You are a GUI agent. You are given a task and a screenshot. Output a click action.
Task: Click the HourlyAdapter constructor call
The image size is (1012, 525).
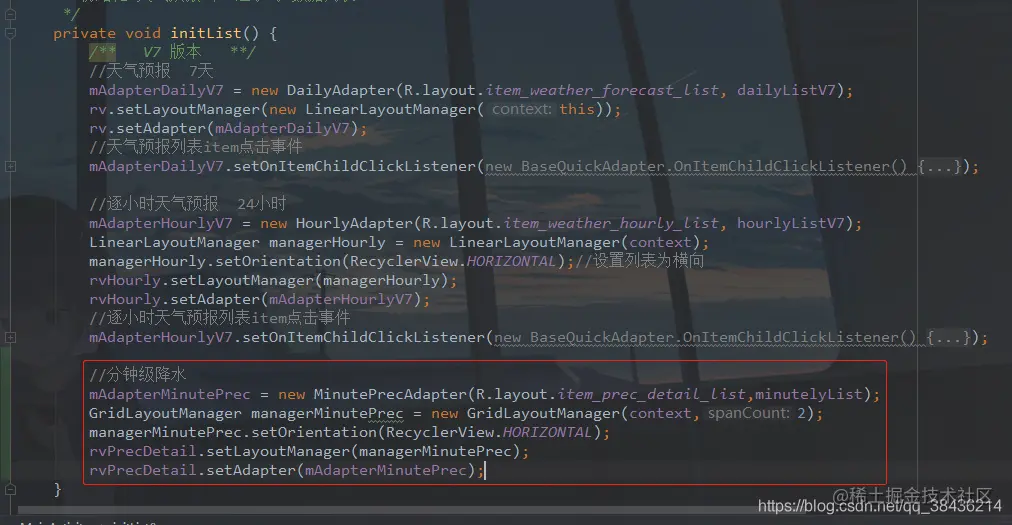pos(354,223)
